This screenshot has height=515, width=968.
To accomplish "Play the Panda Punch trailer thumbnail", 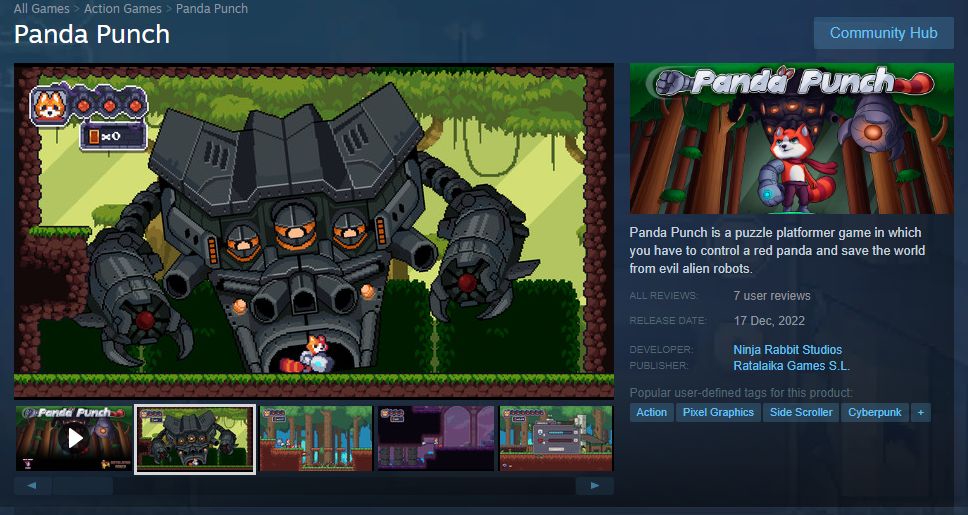I will [74, 438].
